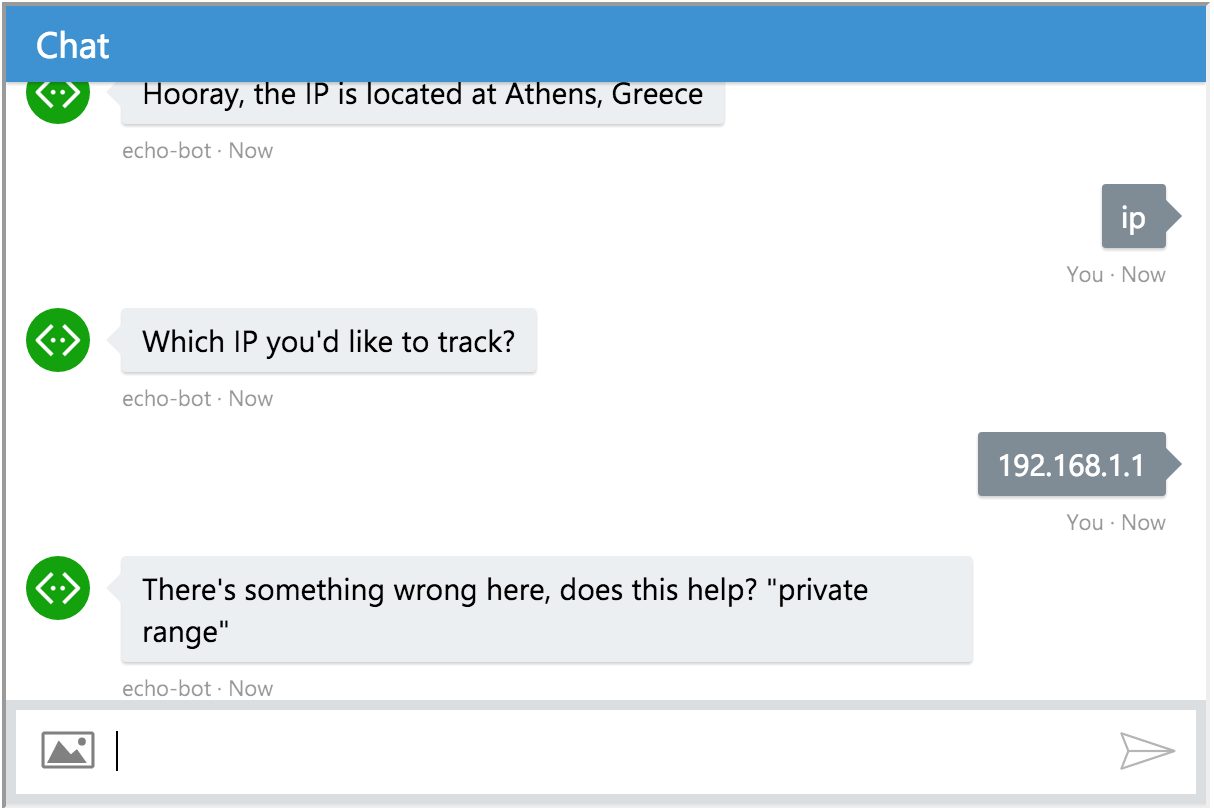1214x808 pixels.
Task: Click "You · Now" under the "ip" message
Action: point(1115,275)
